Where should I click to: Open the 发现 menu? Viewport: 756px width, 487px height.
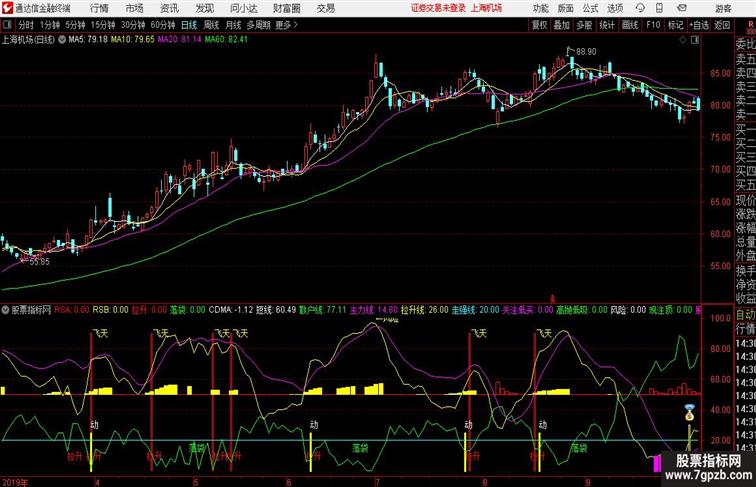coord(205,8)
